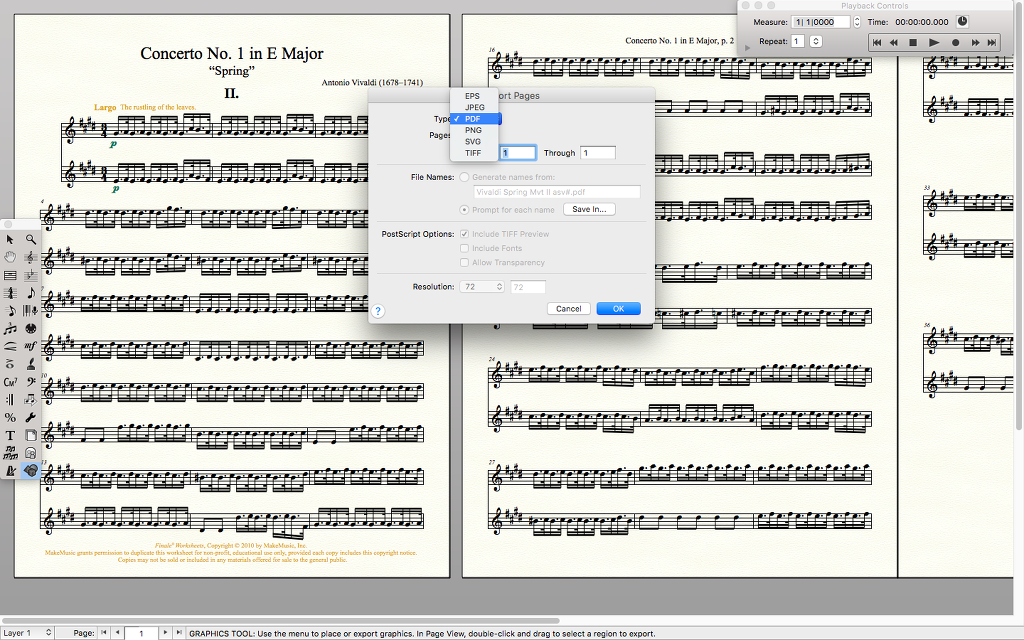Image resolution: width=1024 pixels, height=640 pixels.
Task: Click the Through page number field
Action: click(x=598, y=153)
